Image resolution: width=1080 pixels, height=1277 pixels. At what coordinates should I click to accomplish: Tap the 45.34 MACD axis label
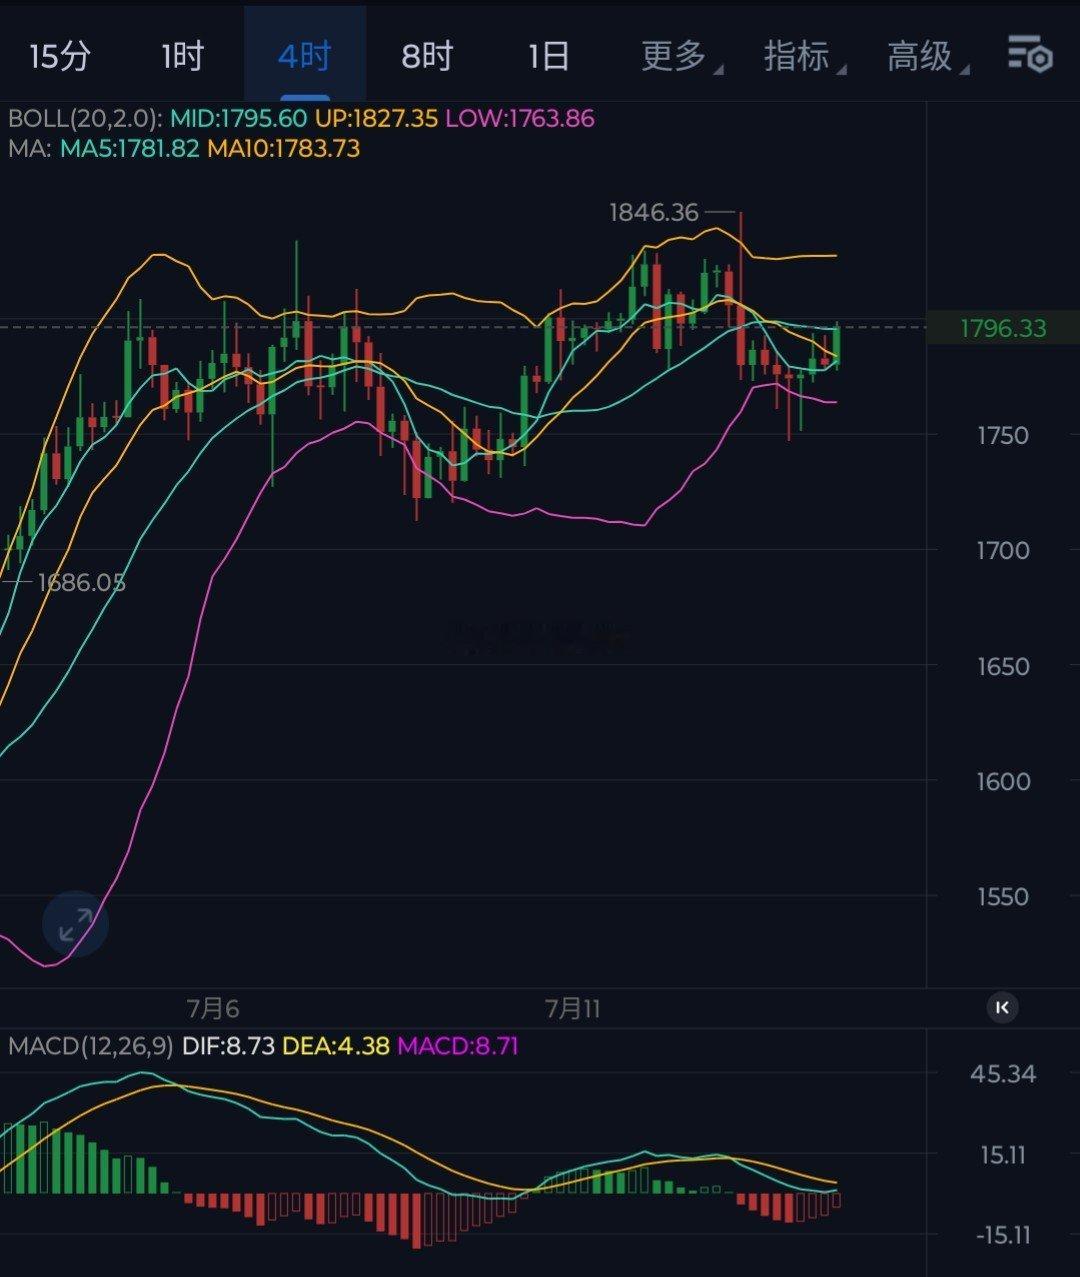coord(1003,1075)
